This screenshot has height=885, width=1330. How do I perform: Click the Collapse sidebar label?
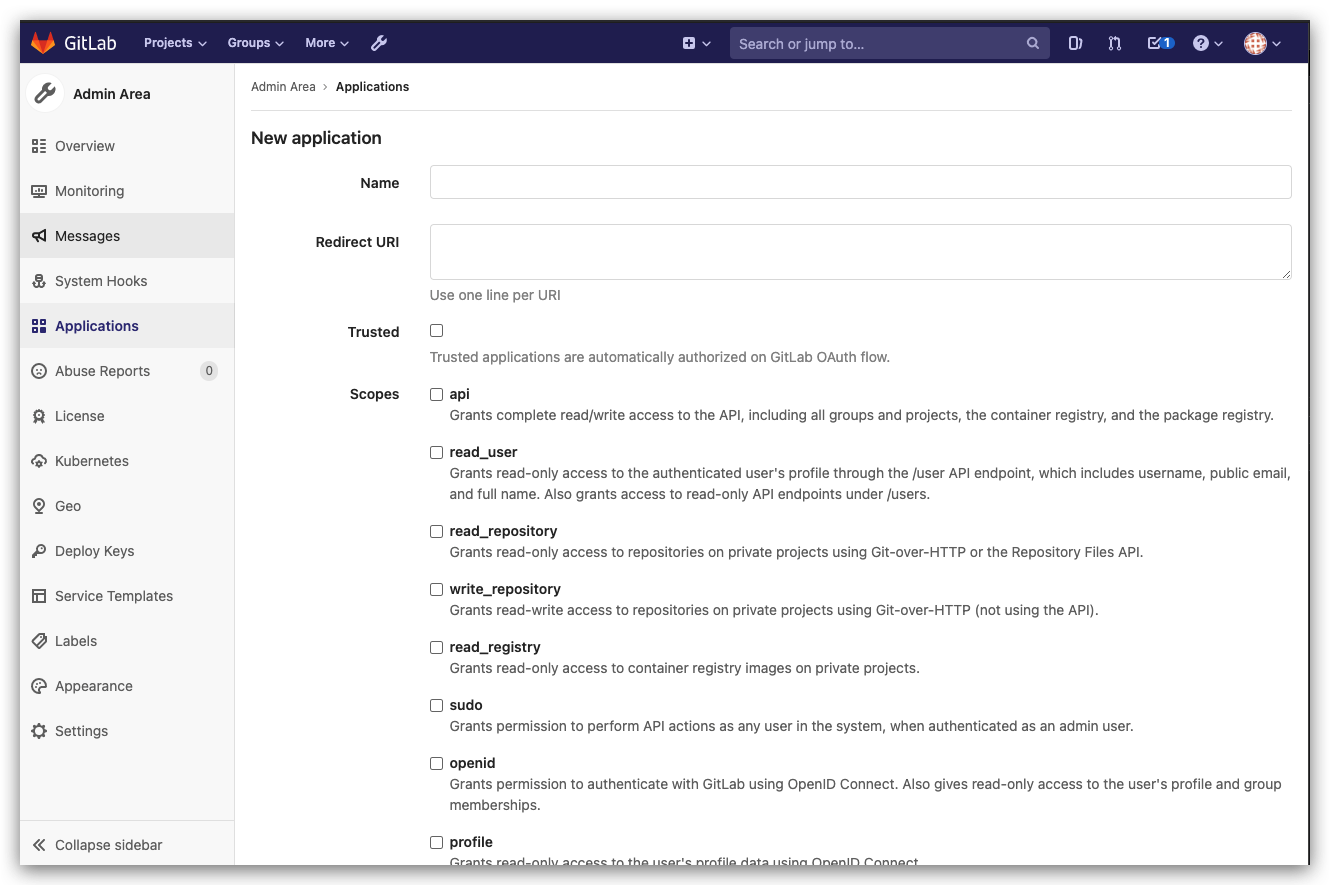click(x=108, y=845)
